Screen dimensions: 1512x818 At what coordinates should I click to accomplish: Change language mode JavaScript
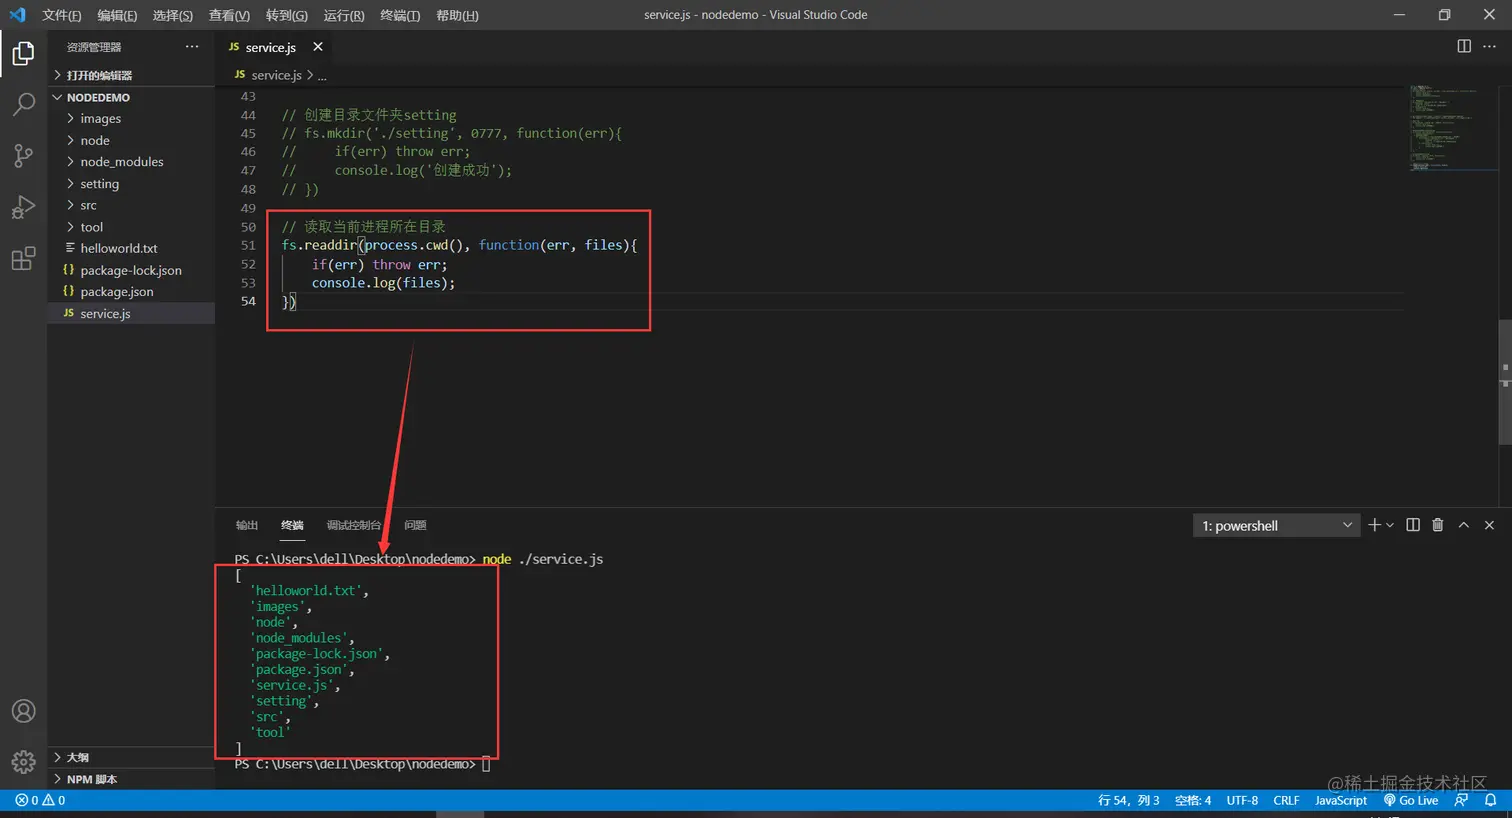(1341, 800)
